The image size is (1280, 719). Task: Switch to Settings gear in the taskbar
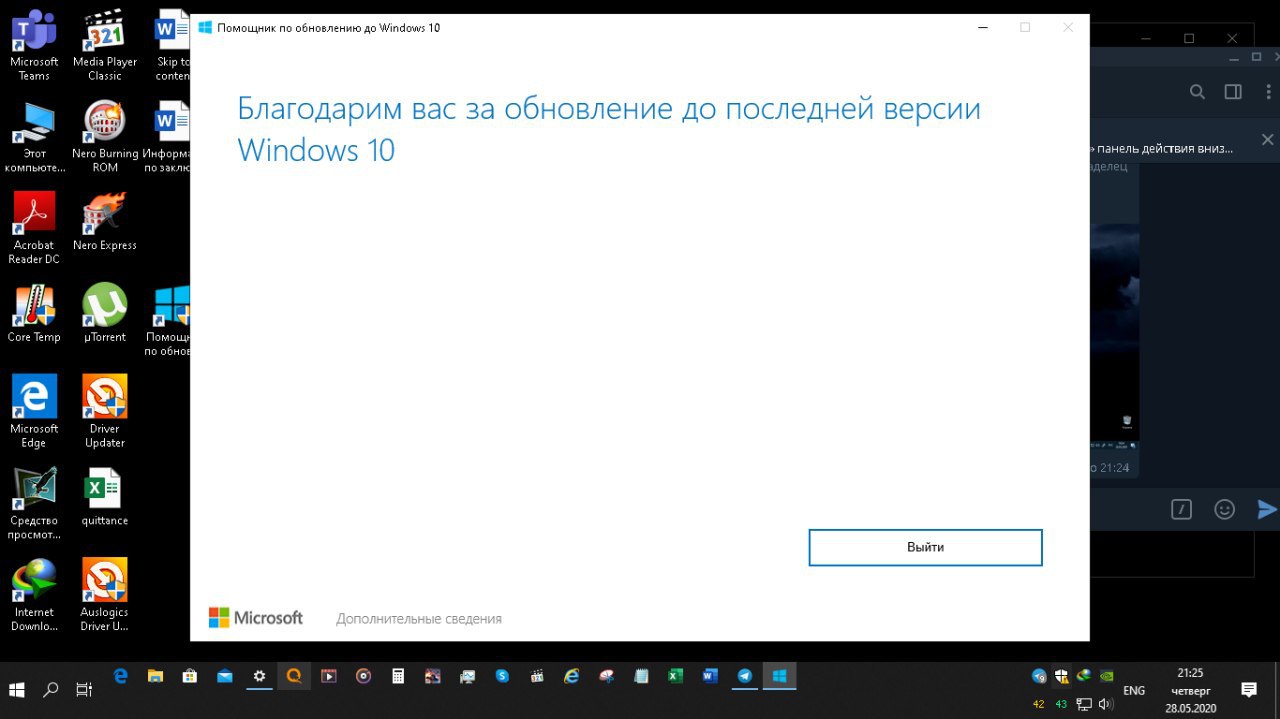[259, 676]
